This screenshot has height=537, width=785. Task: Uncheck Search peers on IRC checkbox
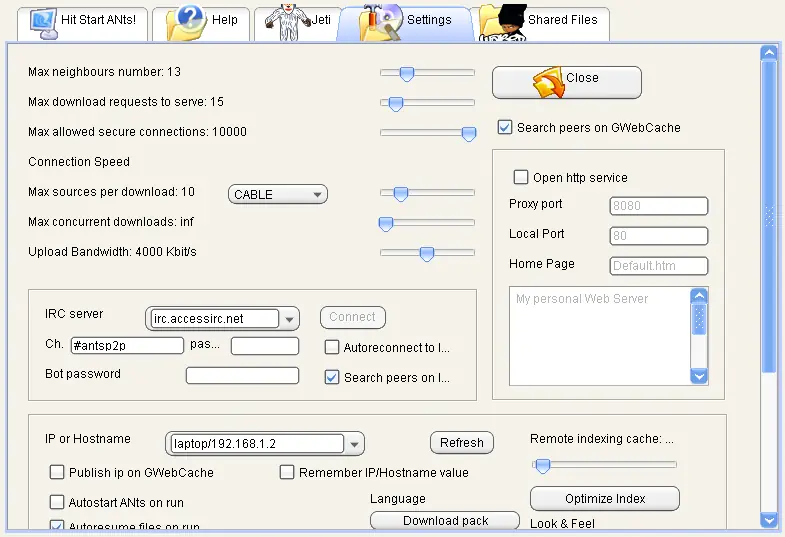pyautogui.click(x=331, y=377)
